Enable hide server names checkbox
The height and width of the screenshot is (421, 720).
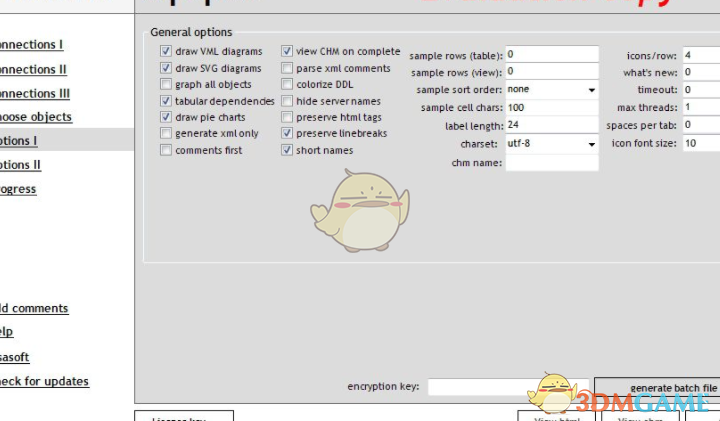287,101
